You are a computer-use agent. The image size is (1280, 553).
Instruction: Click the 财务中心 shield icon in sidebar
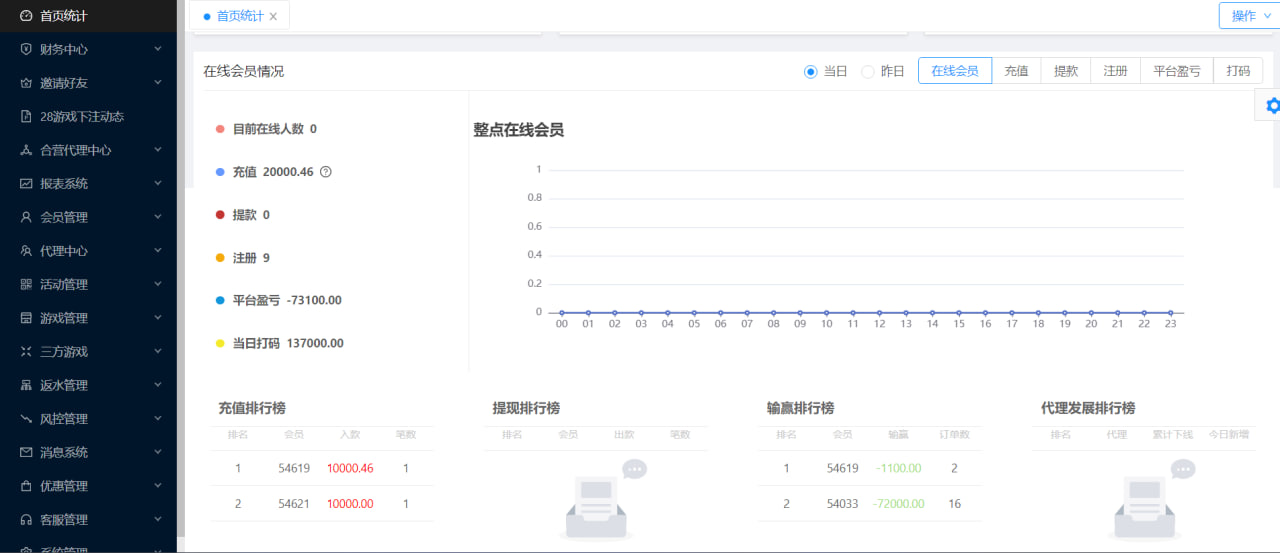coord(26,49)
